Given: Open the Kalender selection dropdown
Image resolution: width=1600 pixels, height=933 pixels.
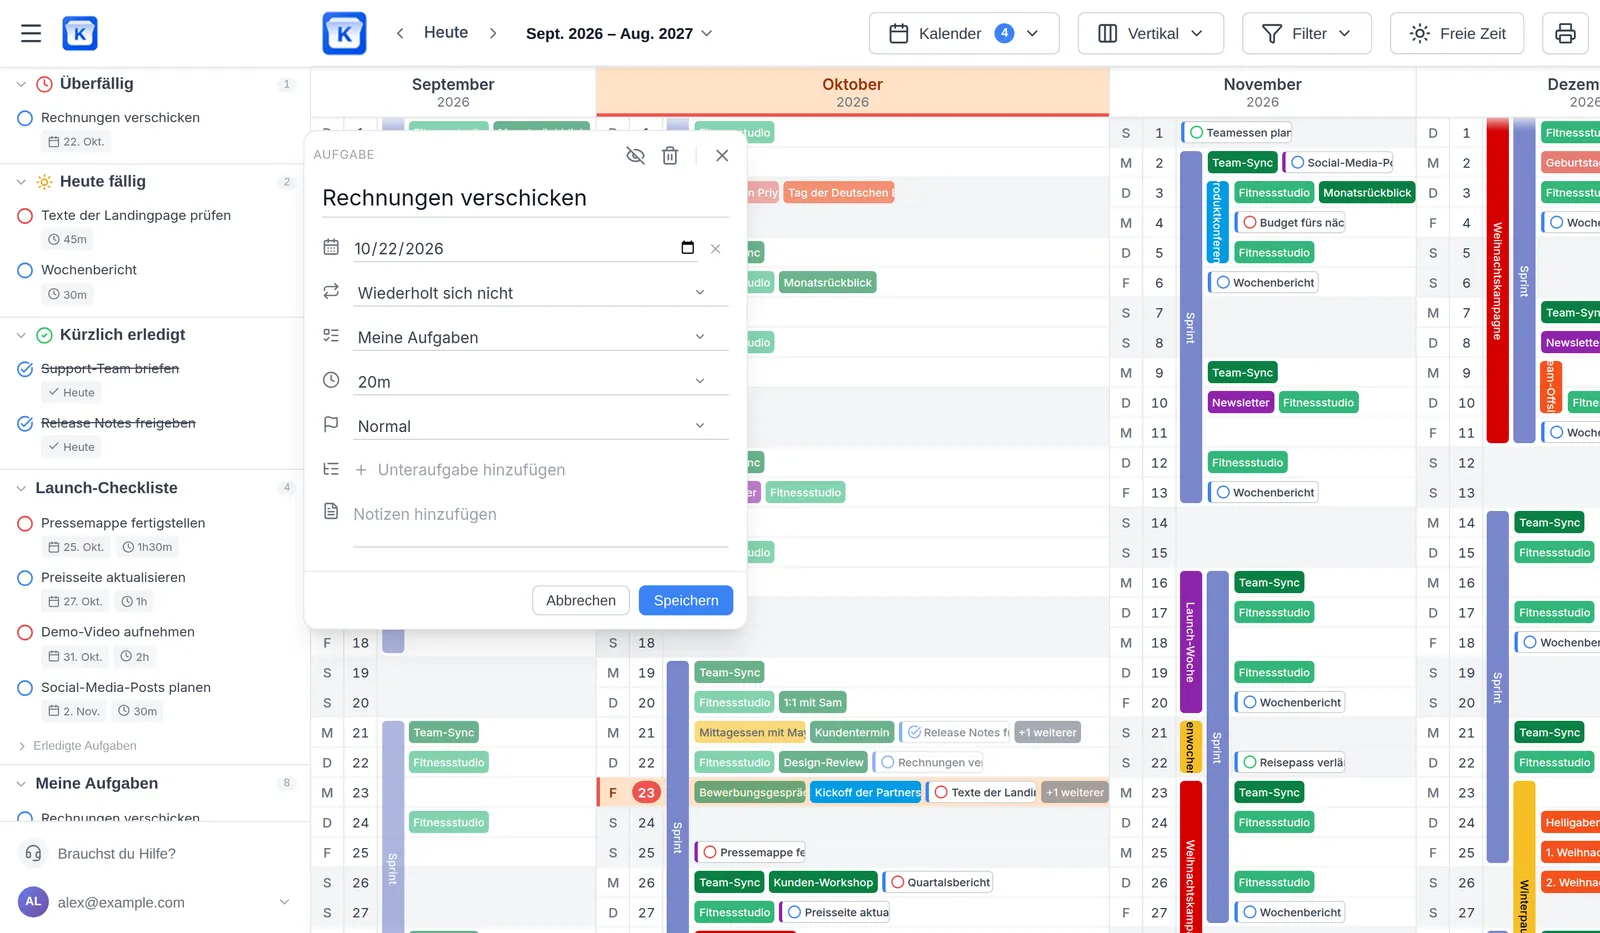Looking at the screenshot, I should tap(964, 33).
